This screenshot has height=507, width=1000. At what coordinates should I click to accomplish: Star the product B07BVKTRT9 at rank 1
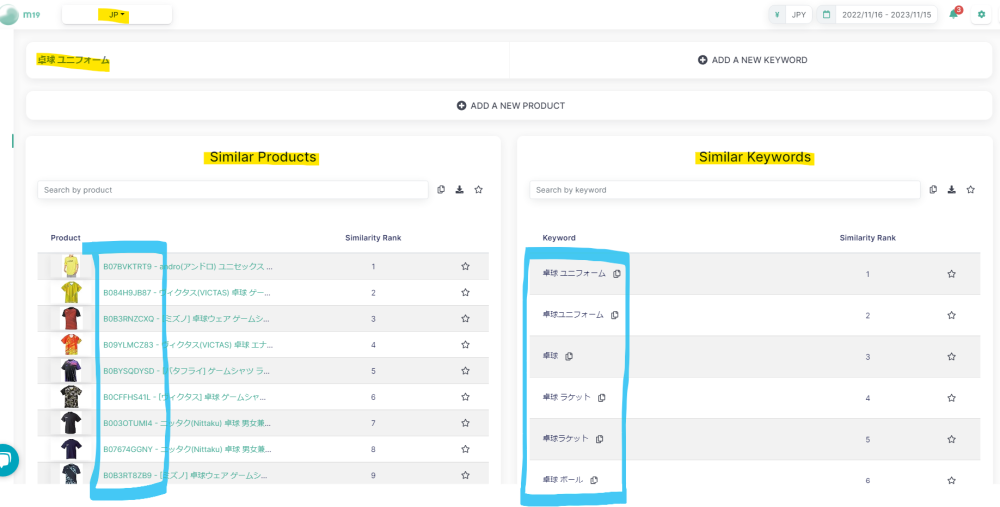point(465,267)
